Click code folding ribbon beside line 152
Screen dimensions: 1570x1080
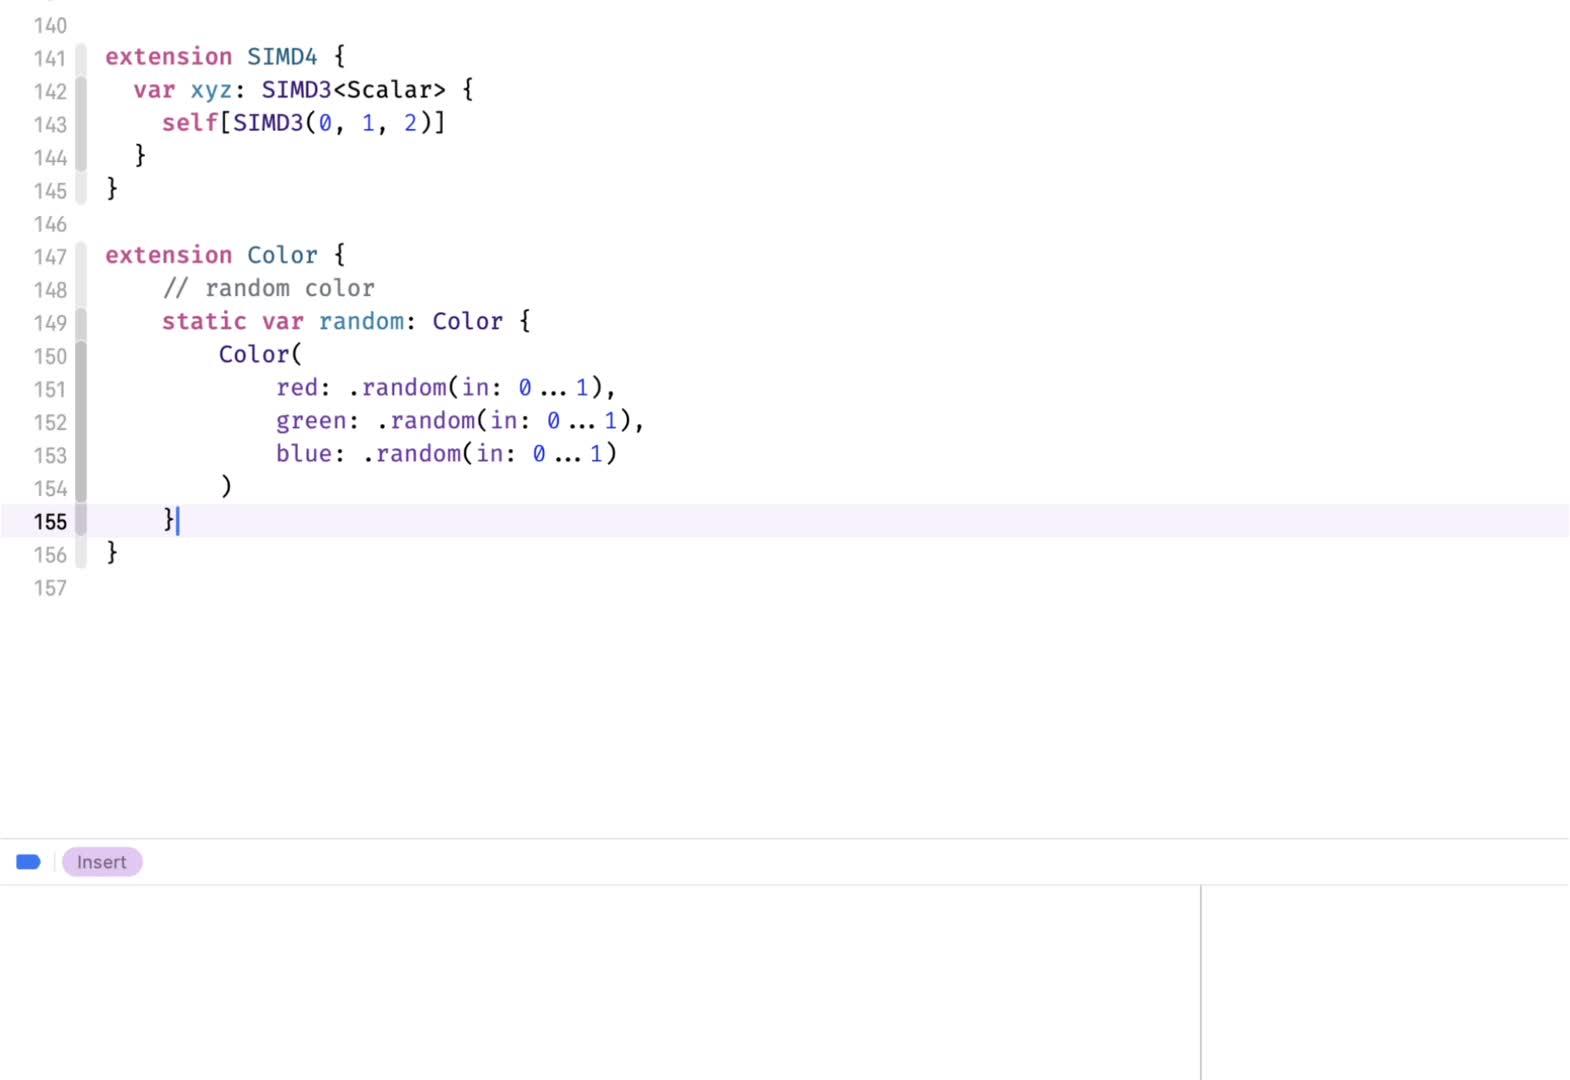[81, 422]
